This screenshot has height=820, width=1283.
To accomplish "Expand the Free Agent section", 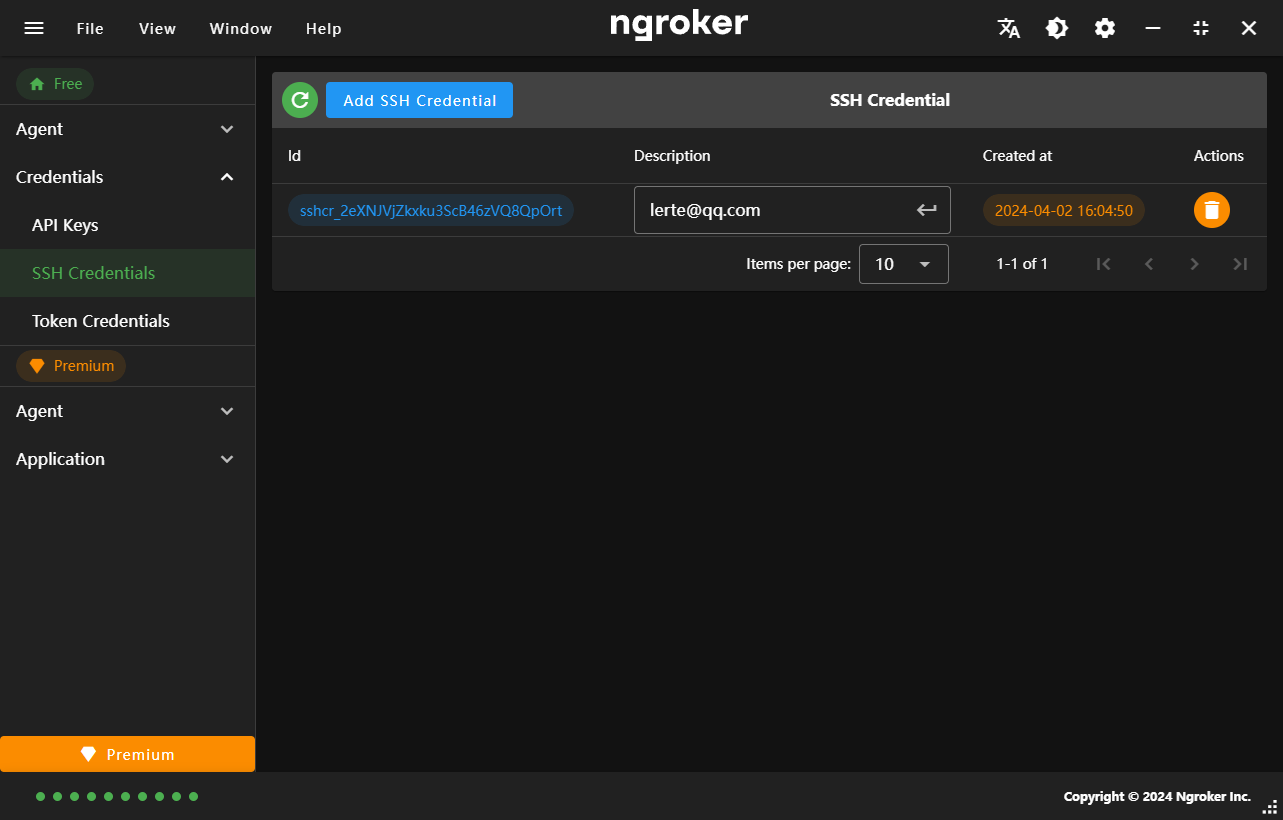I will click(x=127, y=129).
